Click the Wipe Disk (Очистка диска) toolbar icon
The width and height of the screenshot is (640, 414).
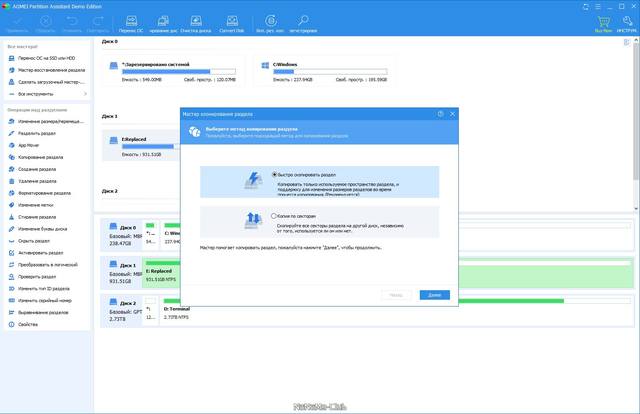(x=196, y=24)
